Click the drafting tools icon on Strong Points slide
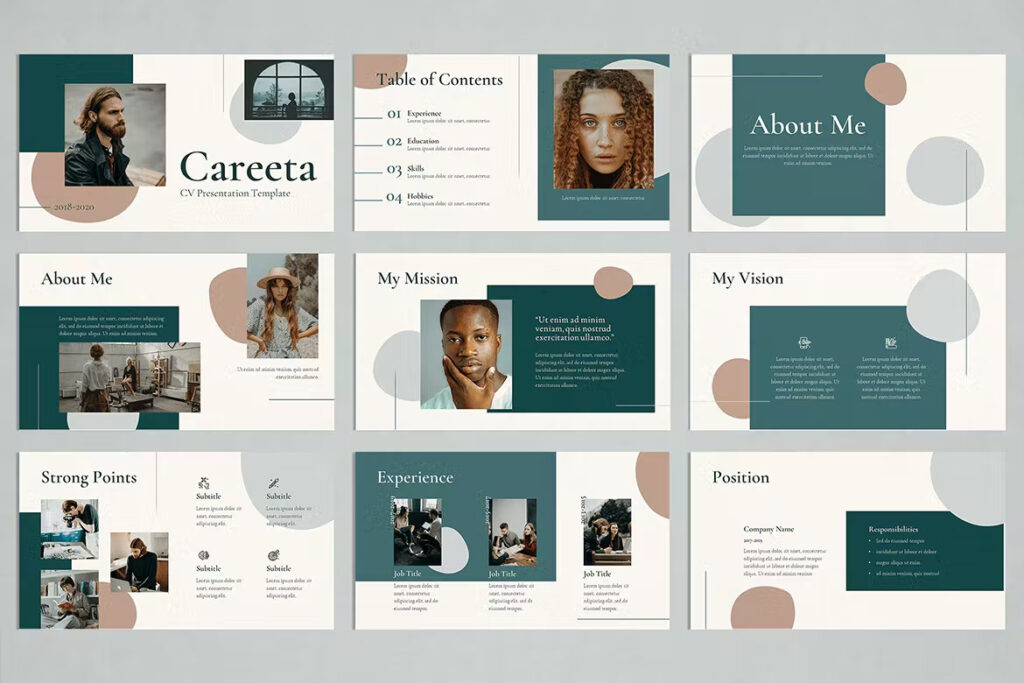Viewport: 1024px width, 683px height. (203, 483)
